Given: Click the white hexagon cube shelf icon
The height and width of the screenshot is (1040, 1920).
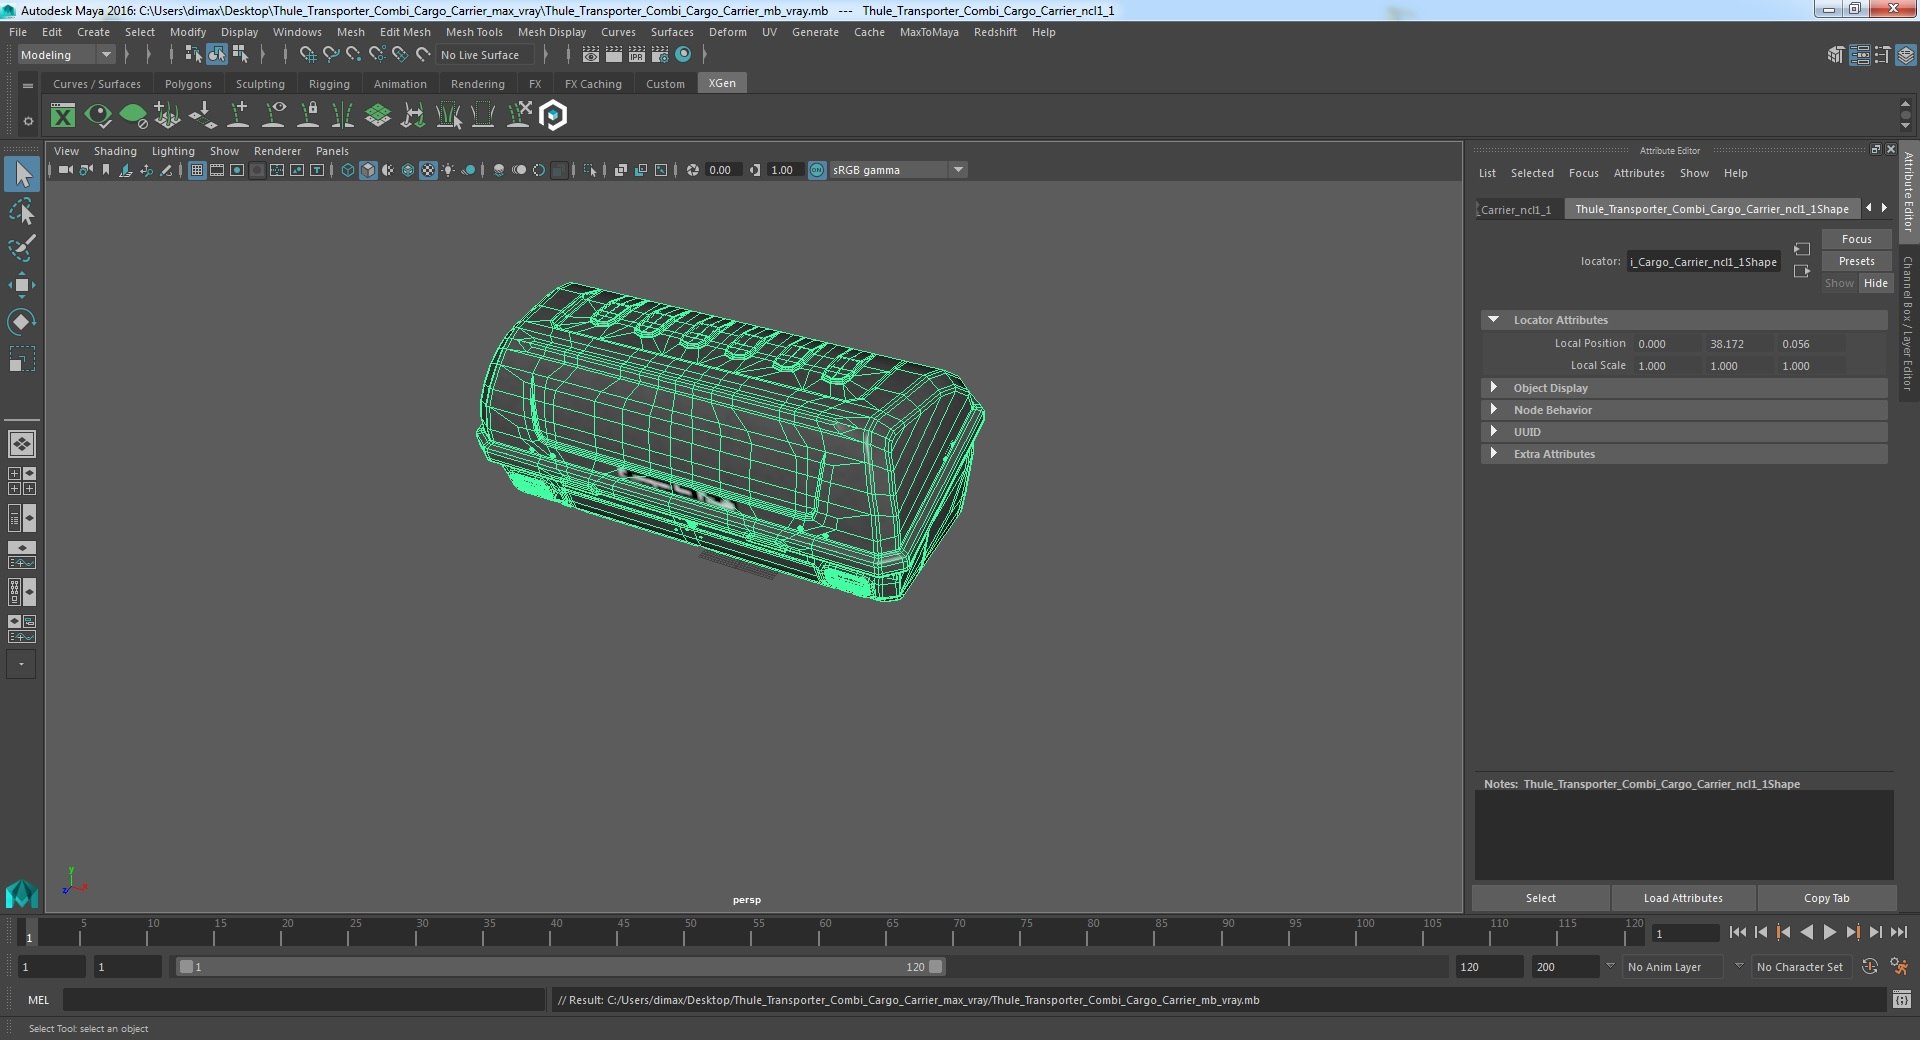Looking at the screenshot, I should (x=553, y=116).
